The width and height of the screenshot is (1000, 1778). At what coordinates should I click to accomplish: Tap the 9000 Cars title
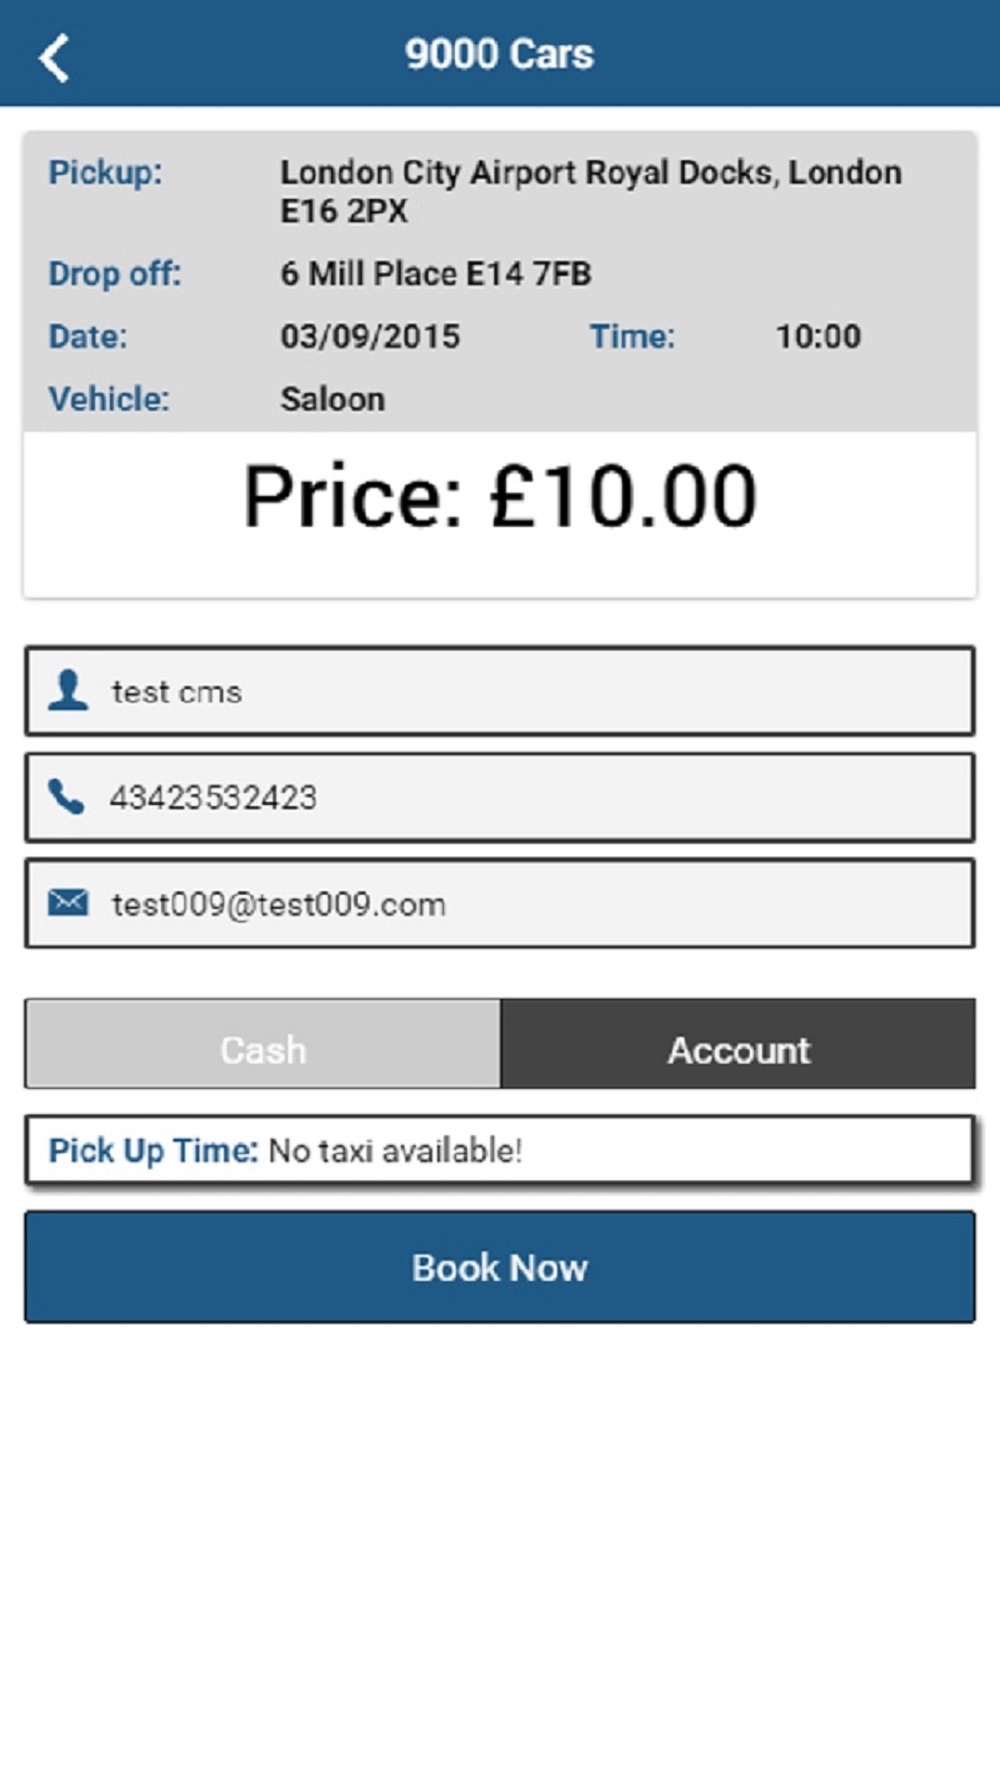pyautogui.click(x=499, y=54)
